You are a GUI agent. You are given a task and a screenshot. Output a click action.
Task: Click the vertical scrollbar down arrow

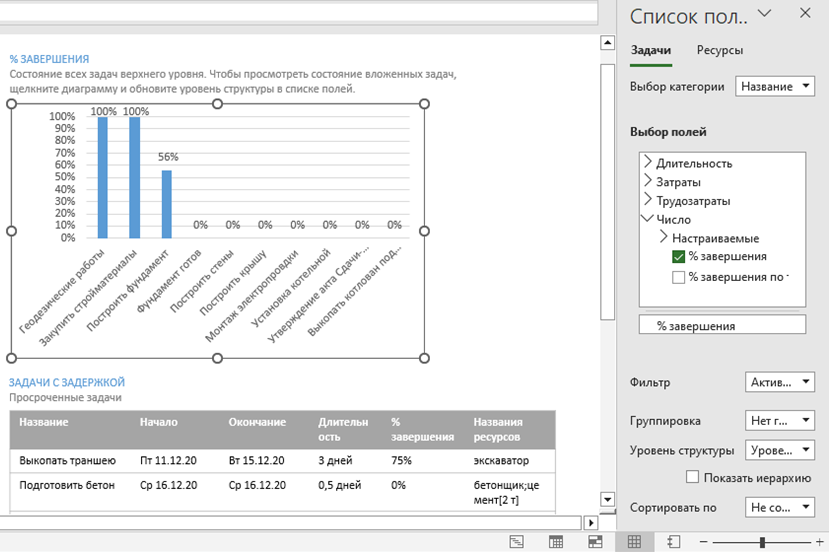click(607, 499)
